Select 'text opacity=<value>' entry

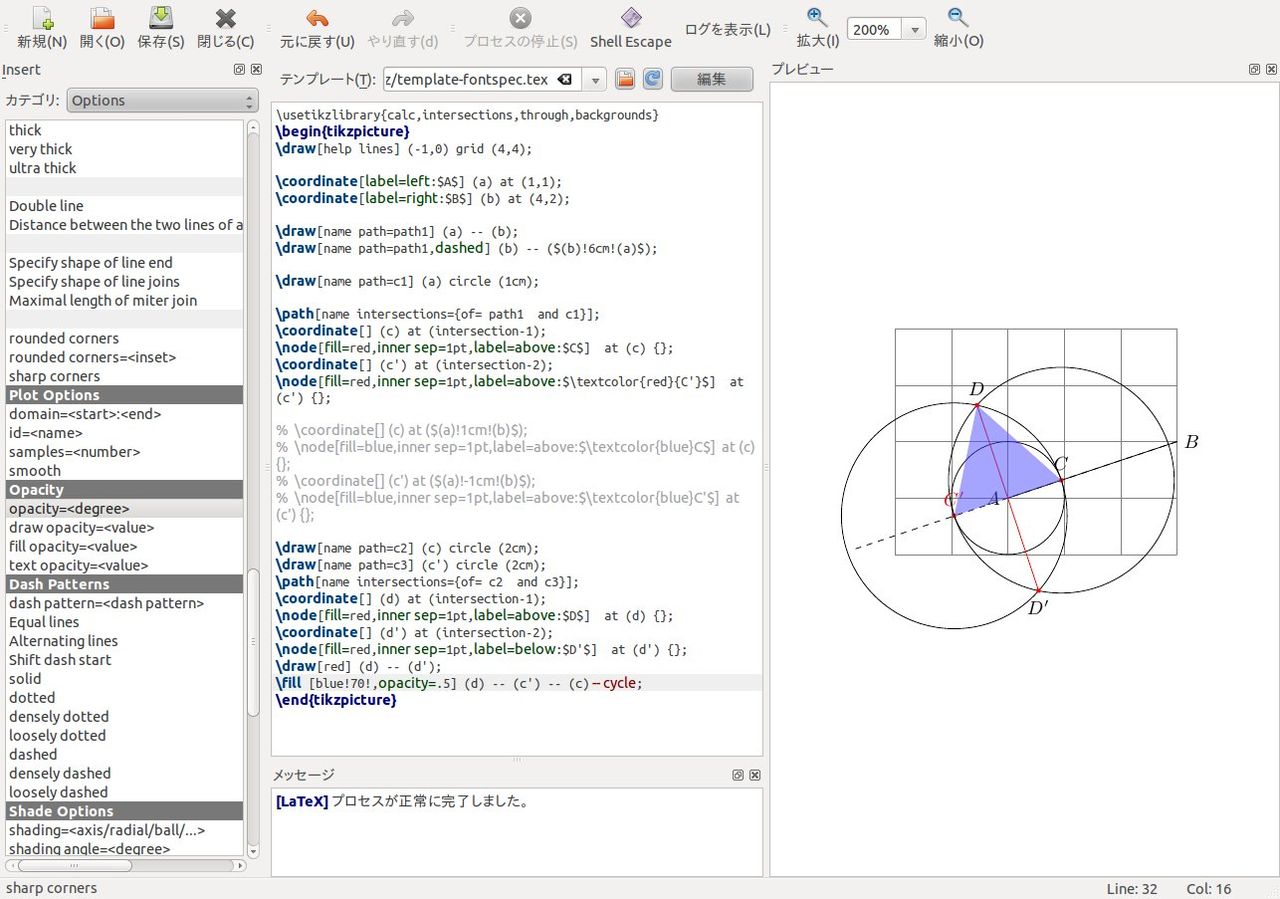click(x=124, y=566)
